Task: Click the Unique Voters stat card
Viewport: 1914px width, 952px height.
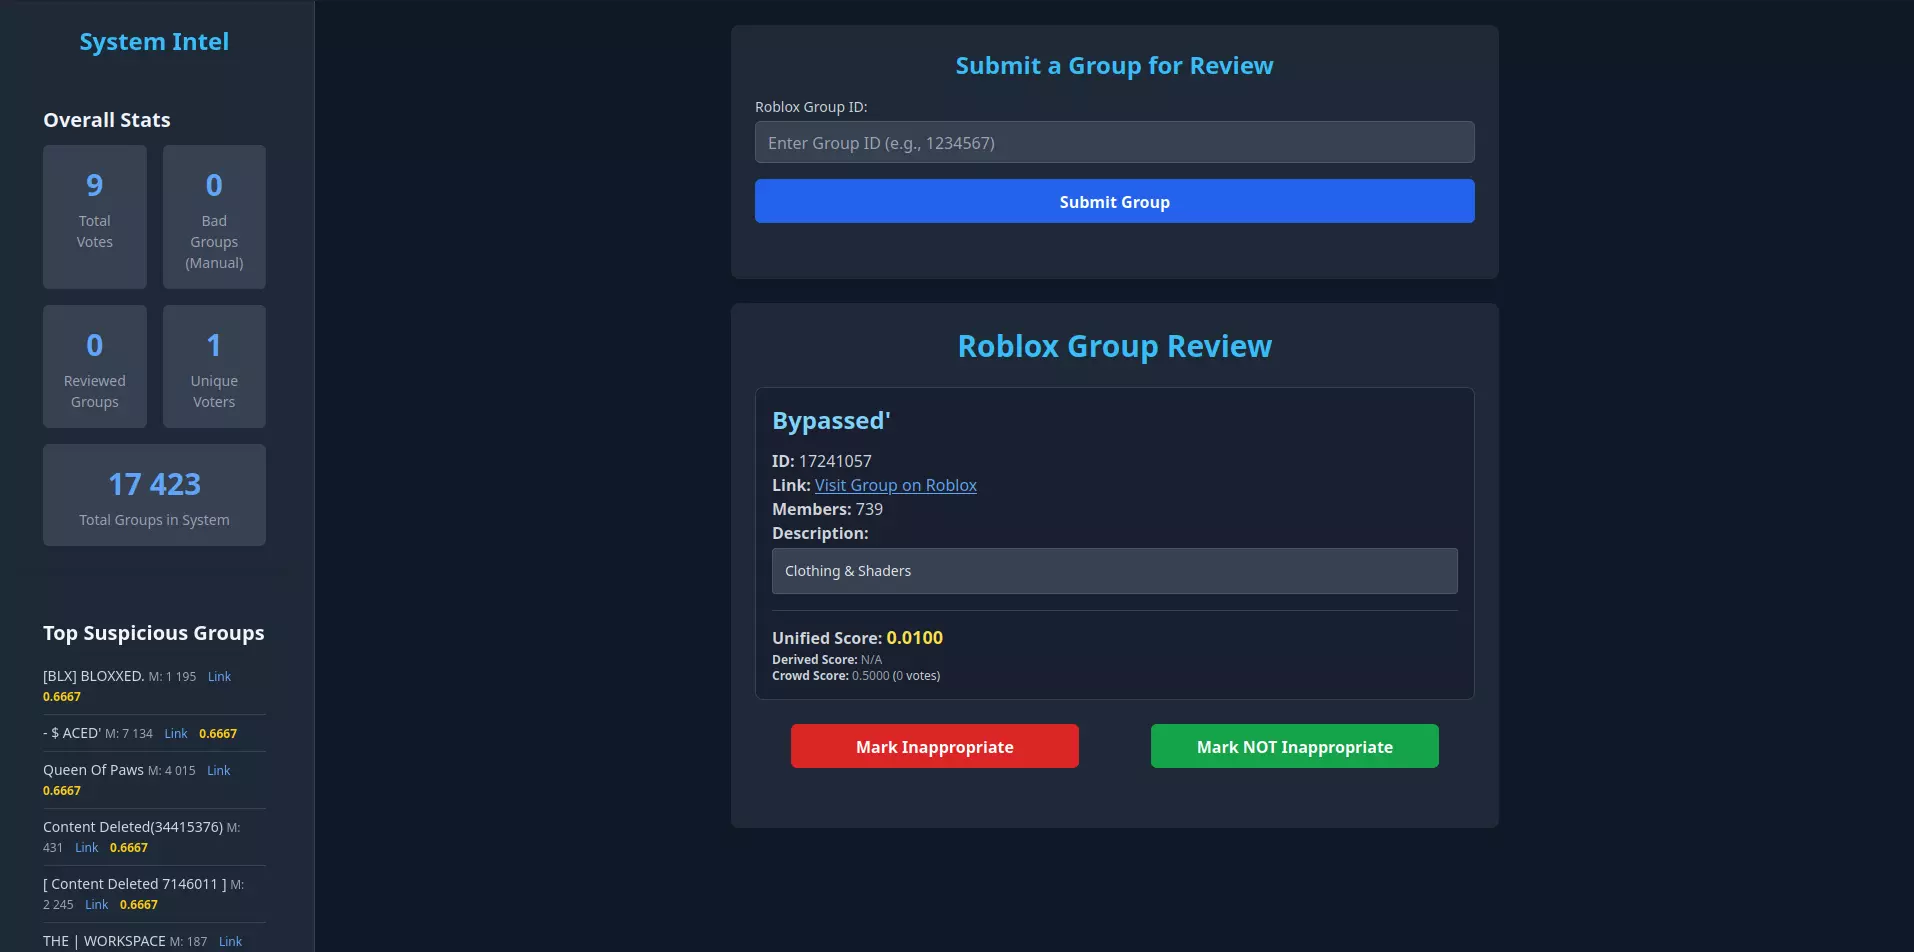Action: (214, 366)
